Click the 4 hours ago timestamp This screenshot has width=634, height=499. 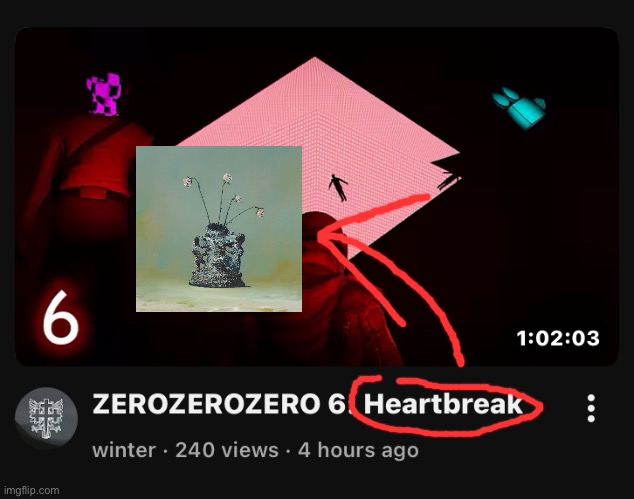[358, 450]
